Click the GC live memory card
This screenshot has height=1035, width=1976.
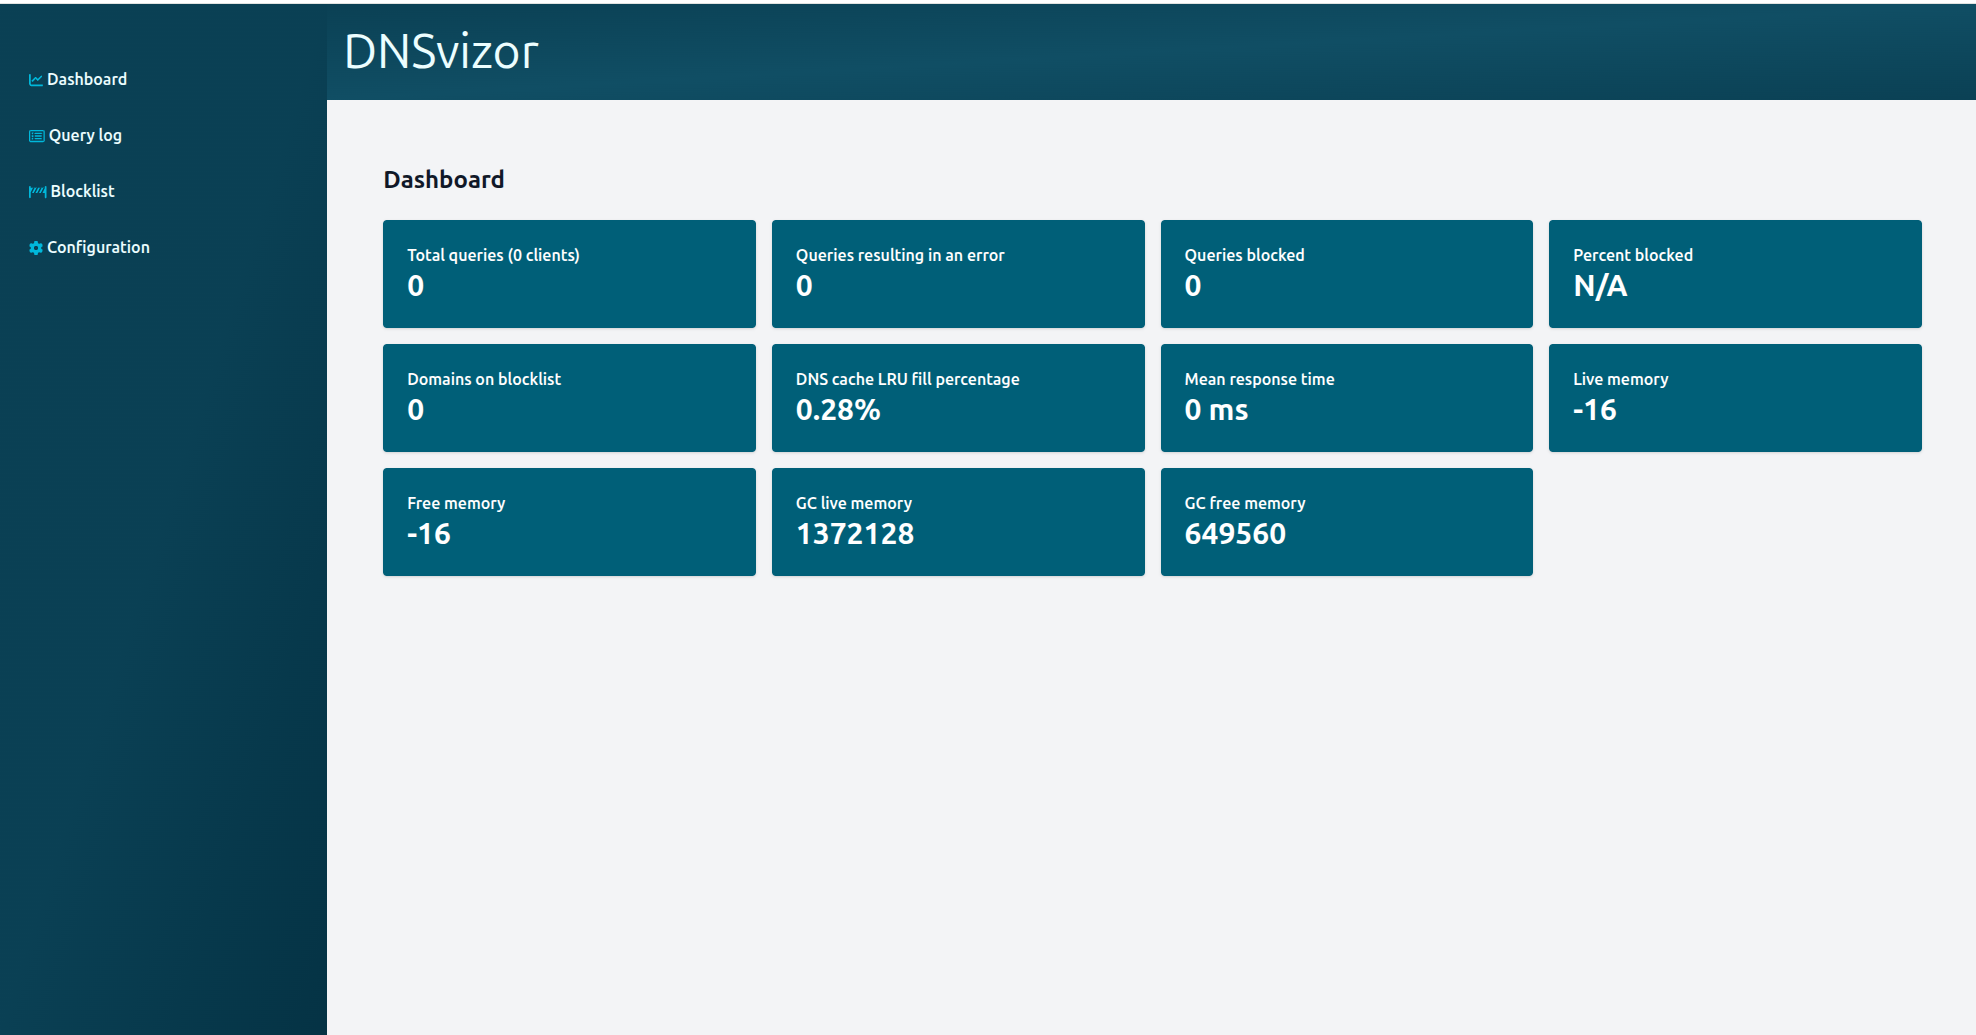(x=957, y=521)
